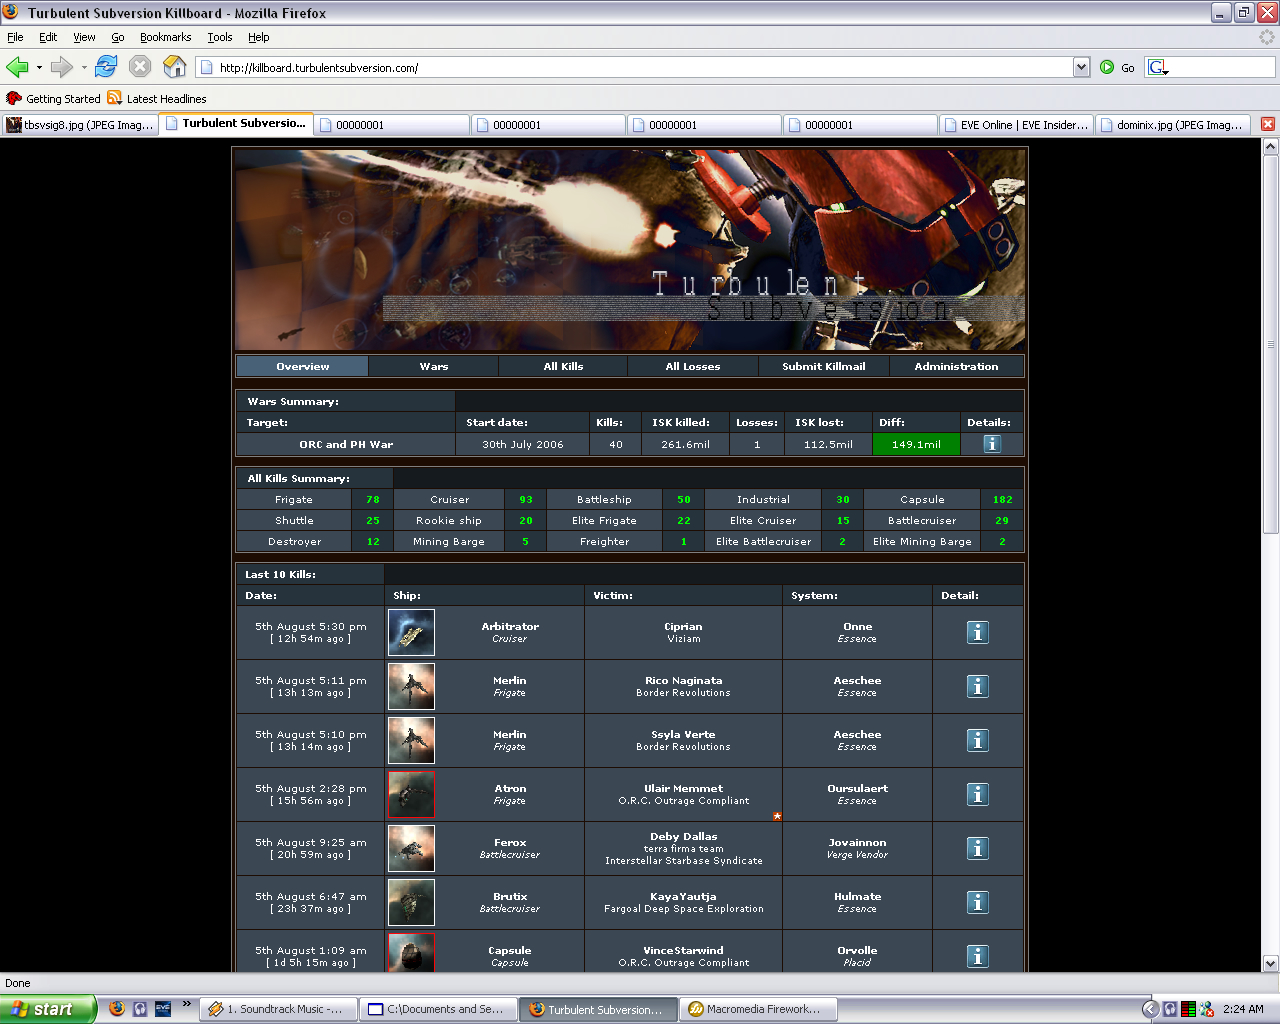Click the vertical scrollbar up arrow
The image size is (1280, 1024).
(1271, 146)
